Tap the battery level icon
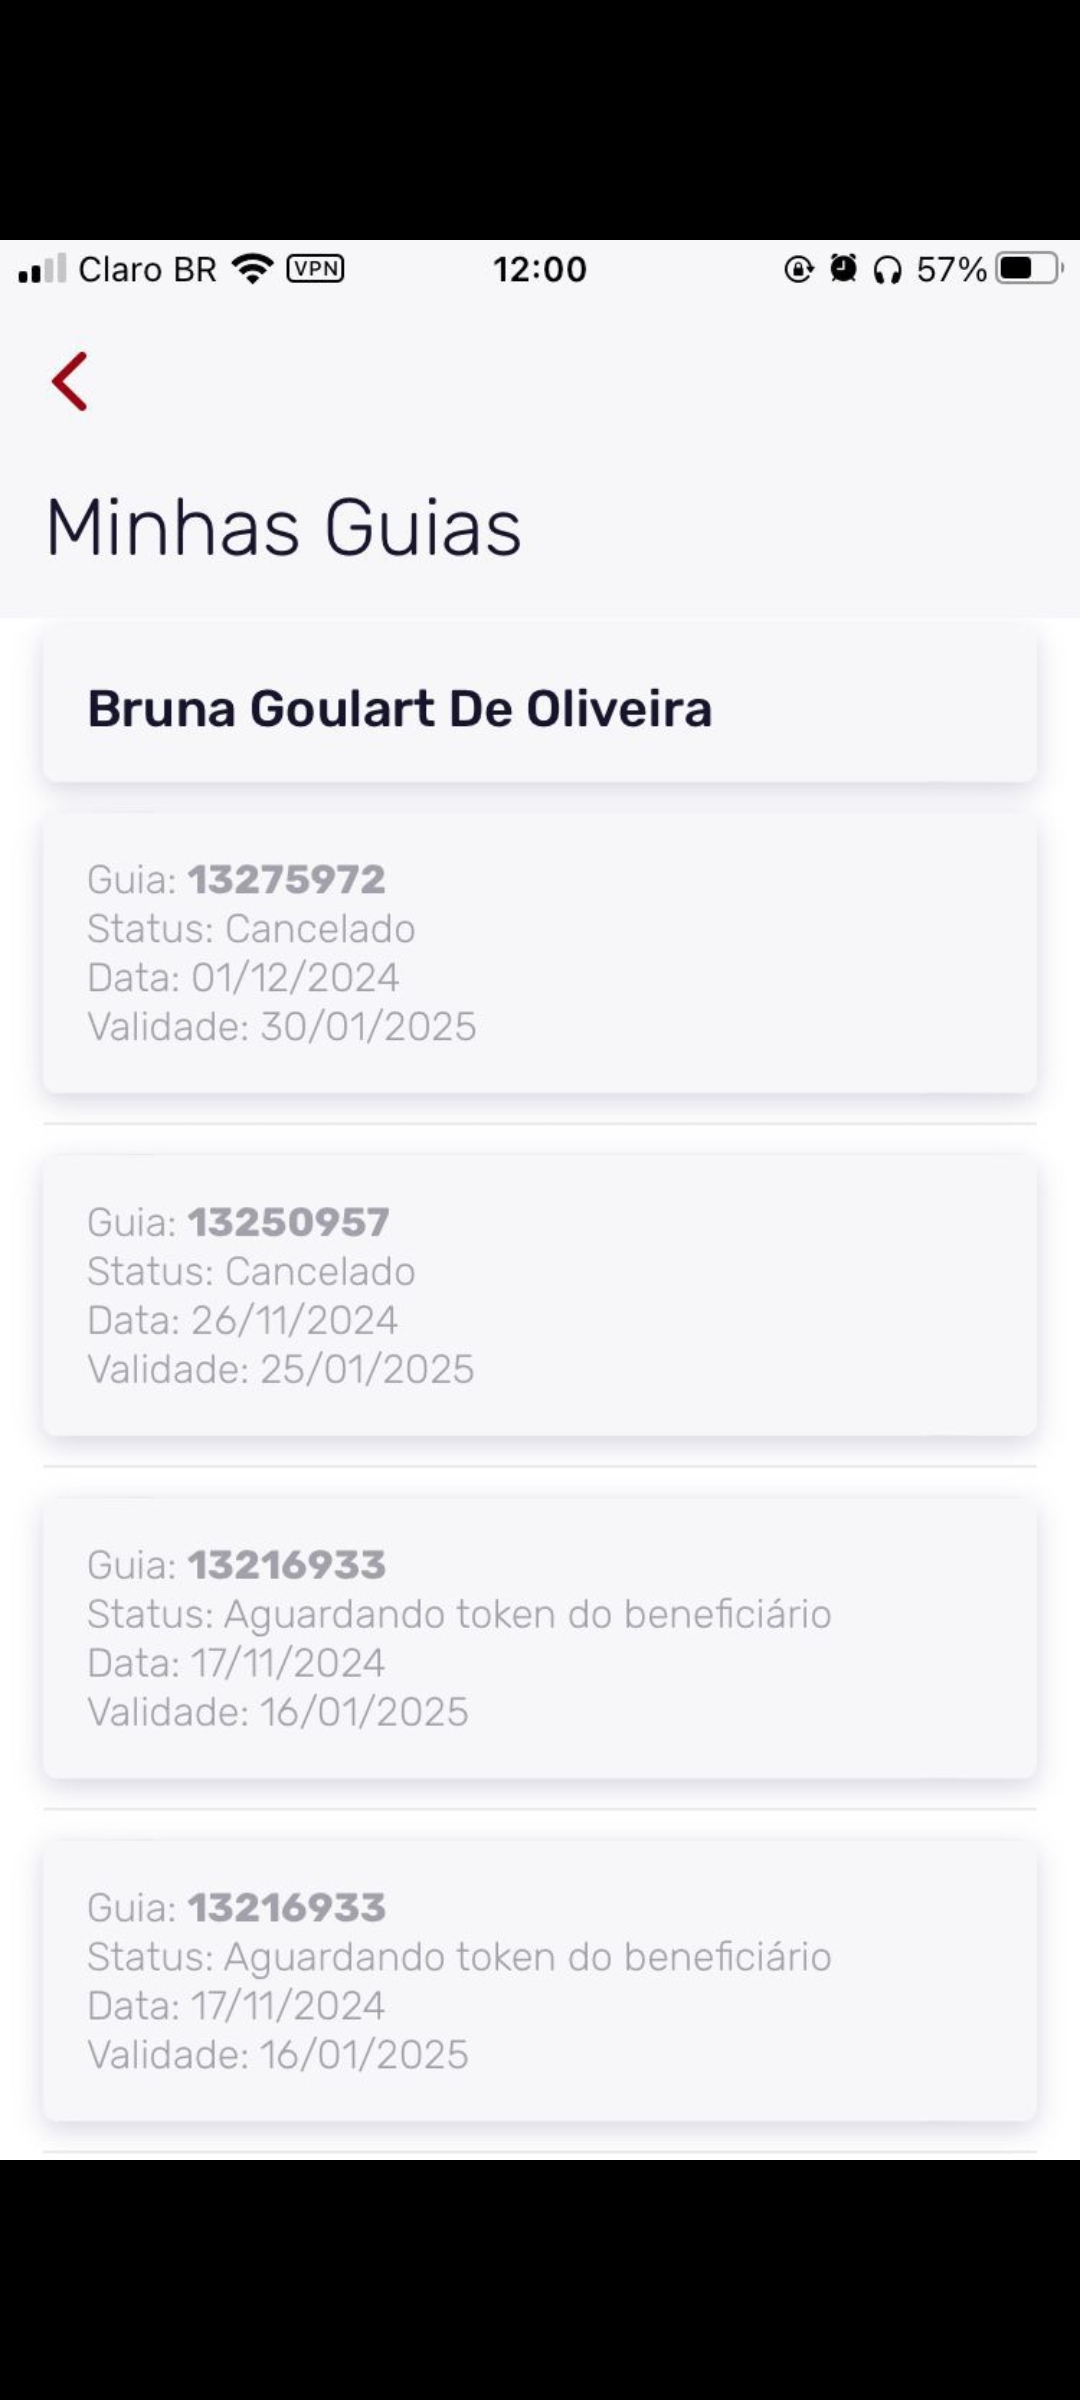 click(1029, 269)
